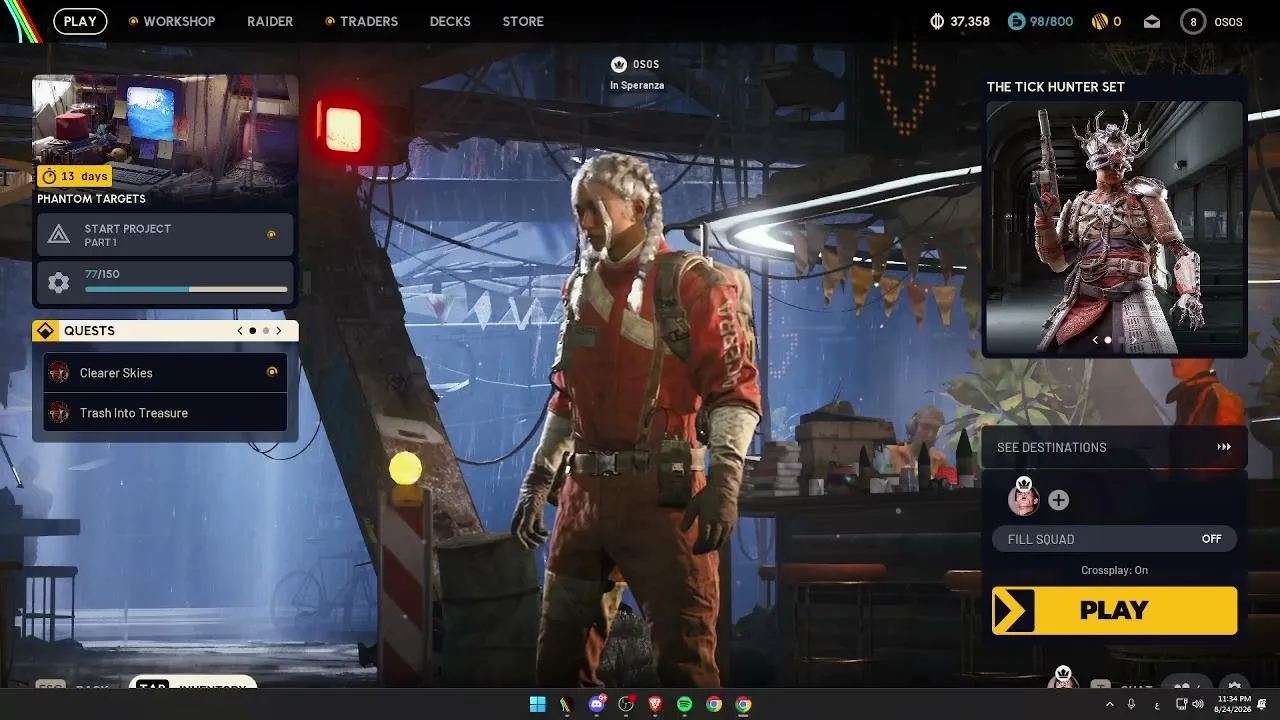Open the Windows Start menu
Image resolution: width=1280 pixels, height=720 pixels.
[x=537, y=704]
